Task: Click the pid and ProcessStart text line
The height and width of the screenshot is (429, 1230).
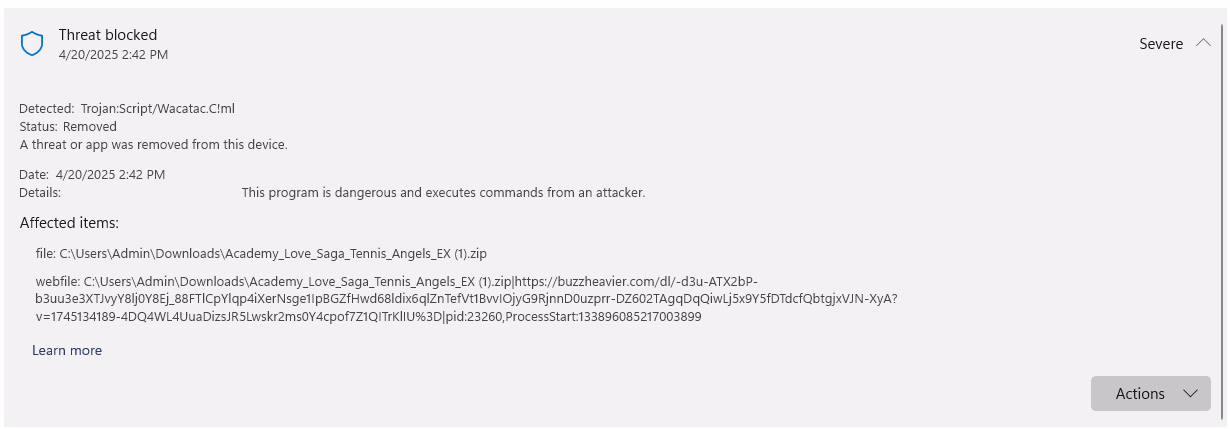Action: pyautogui.click(x=368, y=317)
